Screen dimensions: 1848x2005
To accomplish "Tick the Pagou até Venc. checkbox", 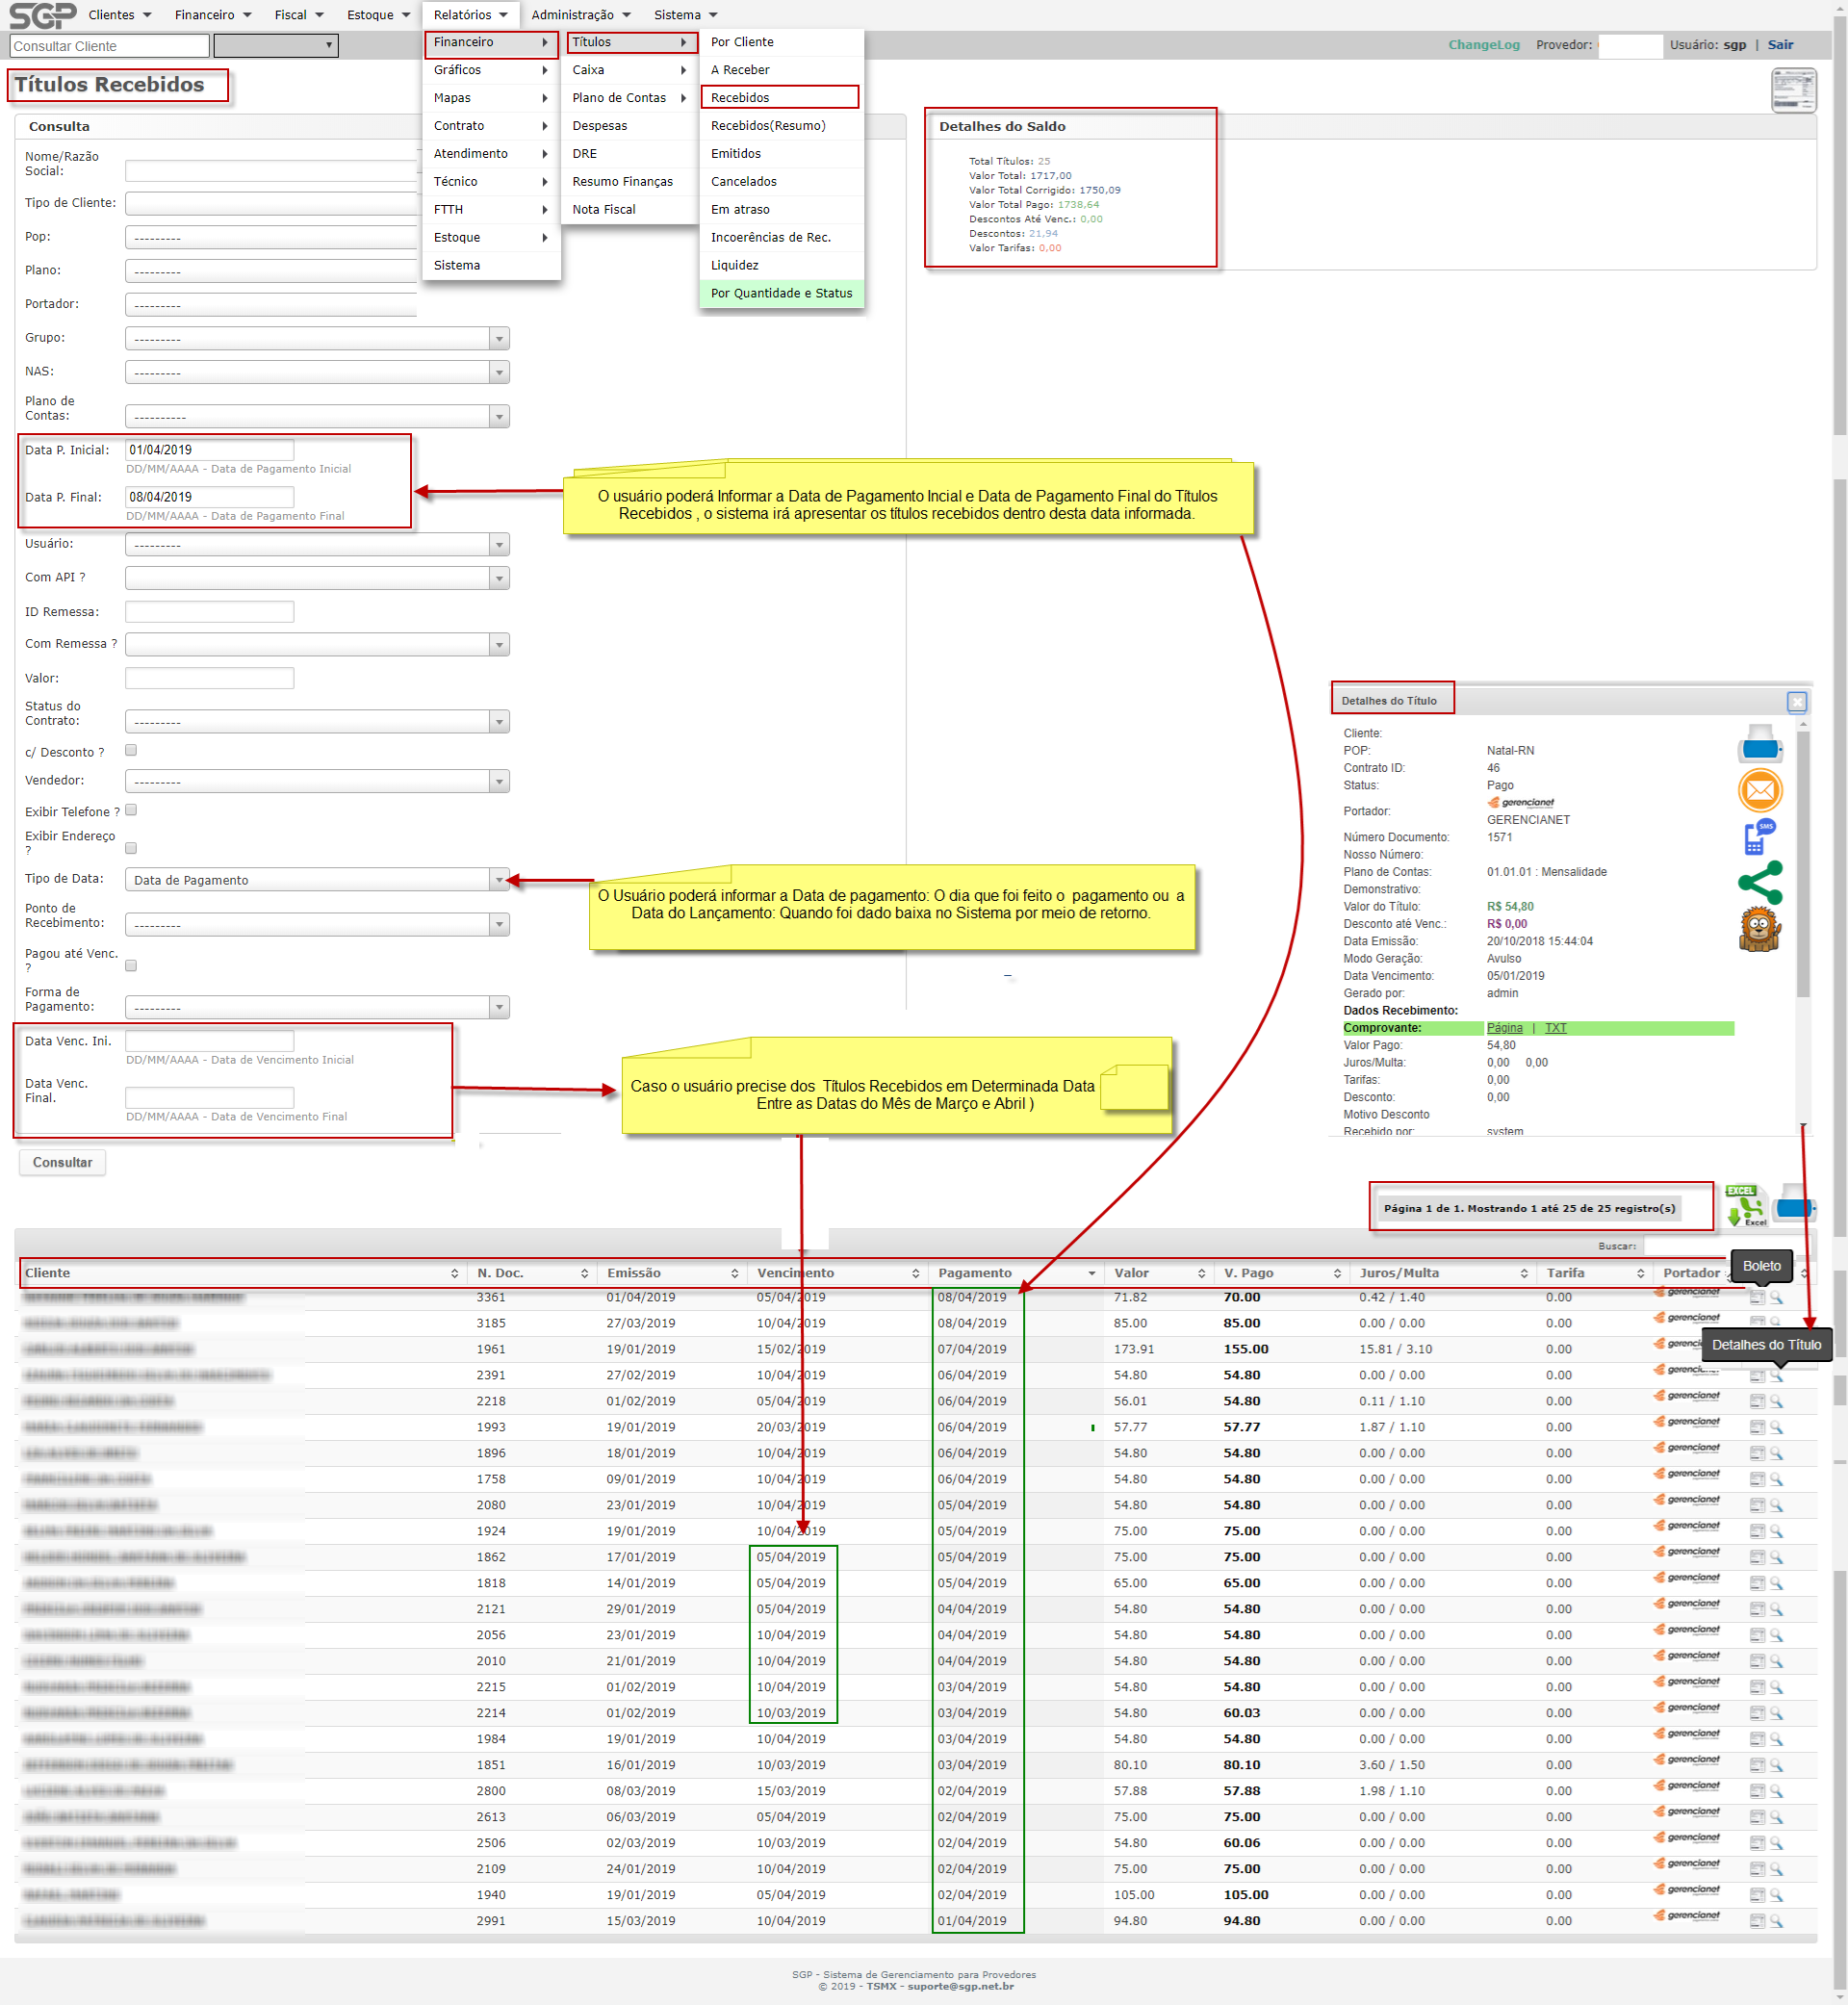I will 131,965.
